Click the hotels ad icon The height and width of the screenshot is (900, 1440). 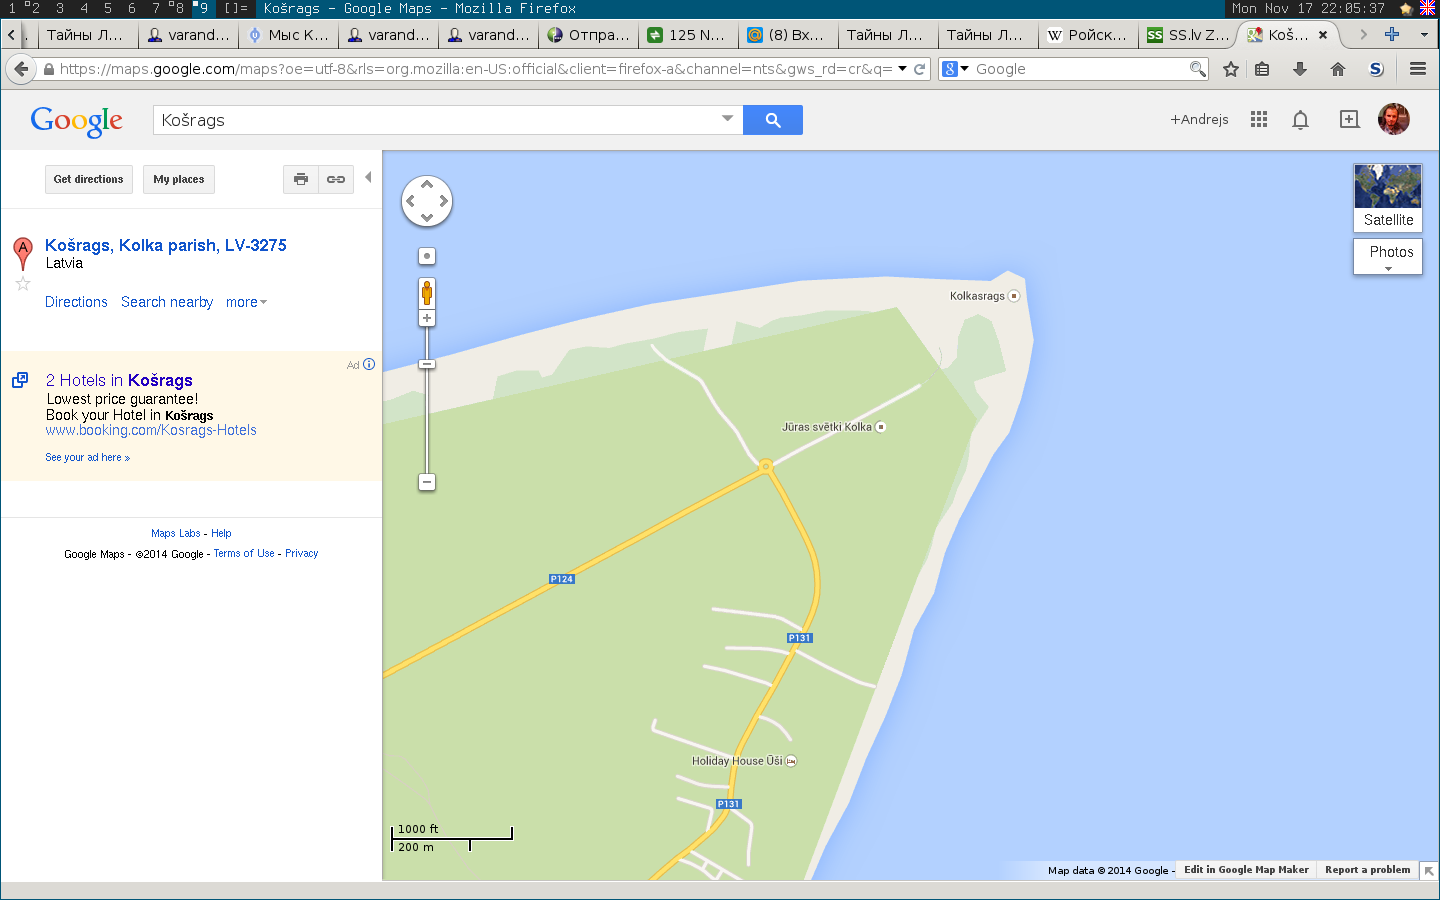(x=20, y=380)
